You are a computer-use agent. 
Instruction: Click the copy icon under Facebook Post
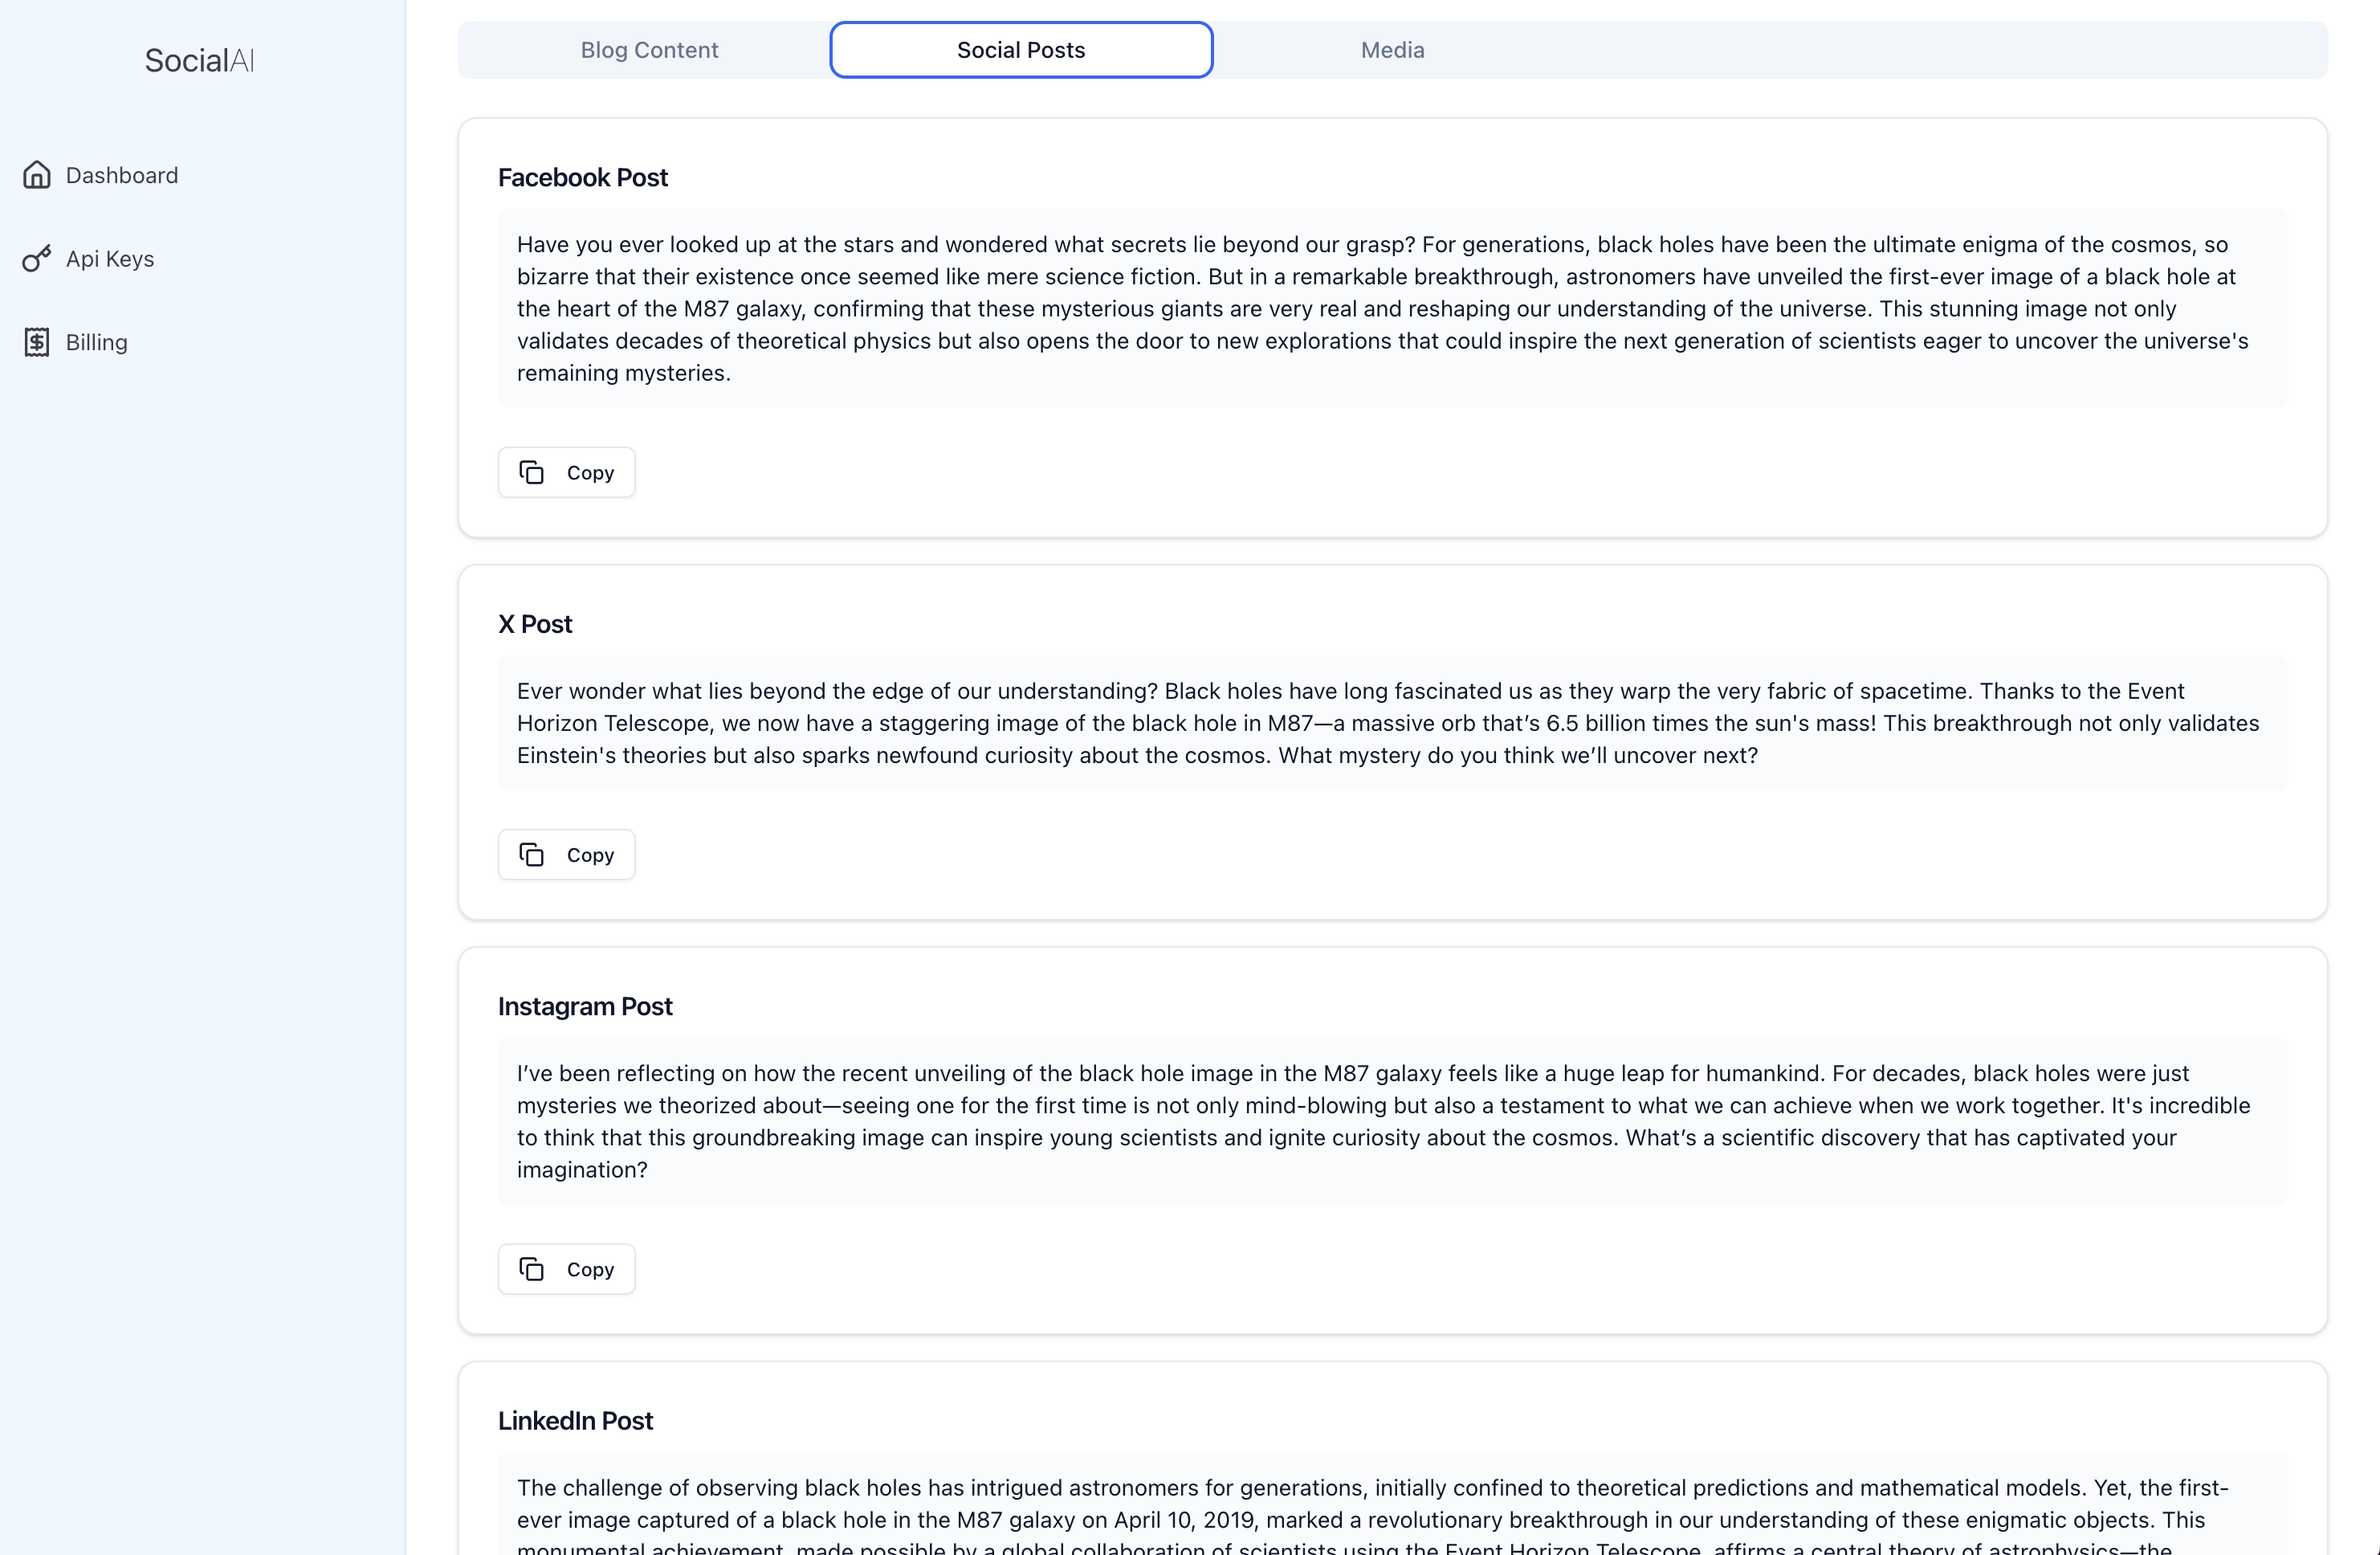531,472
